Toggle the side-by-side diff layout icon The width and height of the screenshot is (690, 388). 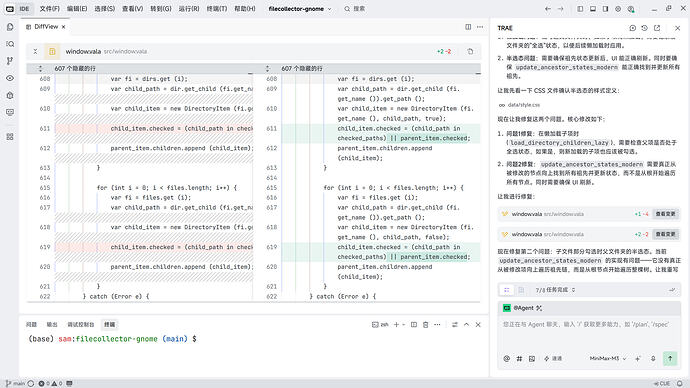pyautogui.click(x=468, y=27)
